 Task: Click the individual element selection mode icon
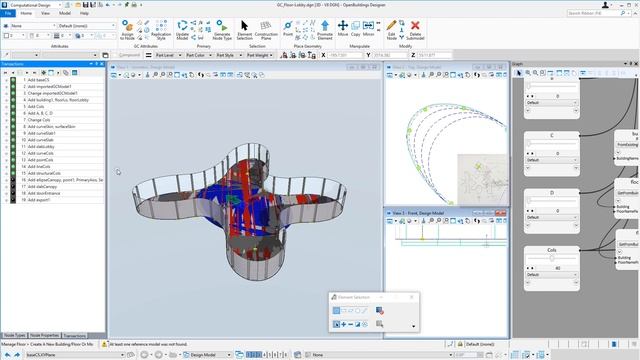(336, 311)
